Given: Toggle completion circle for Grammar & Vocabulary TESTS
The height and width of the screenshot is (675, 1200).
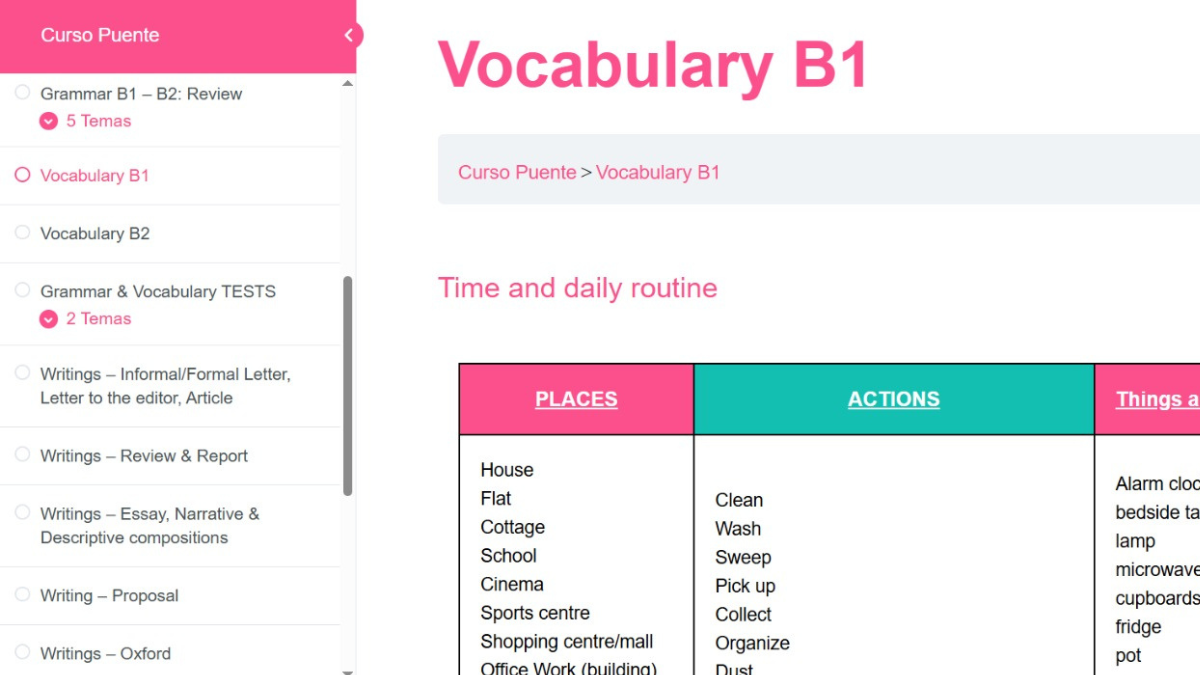Looking at the screenshot, I should pyautogui.click(x=21, y=291).
